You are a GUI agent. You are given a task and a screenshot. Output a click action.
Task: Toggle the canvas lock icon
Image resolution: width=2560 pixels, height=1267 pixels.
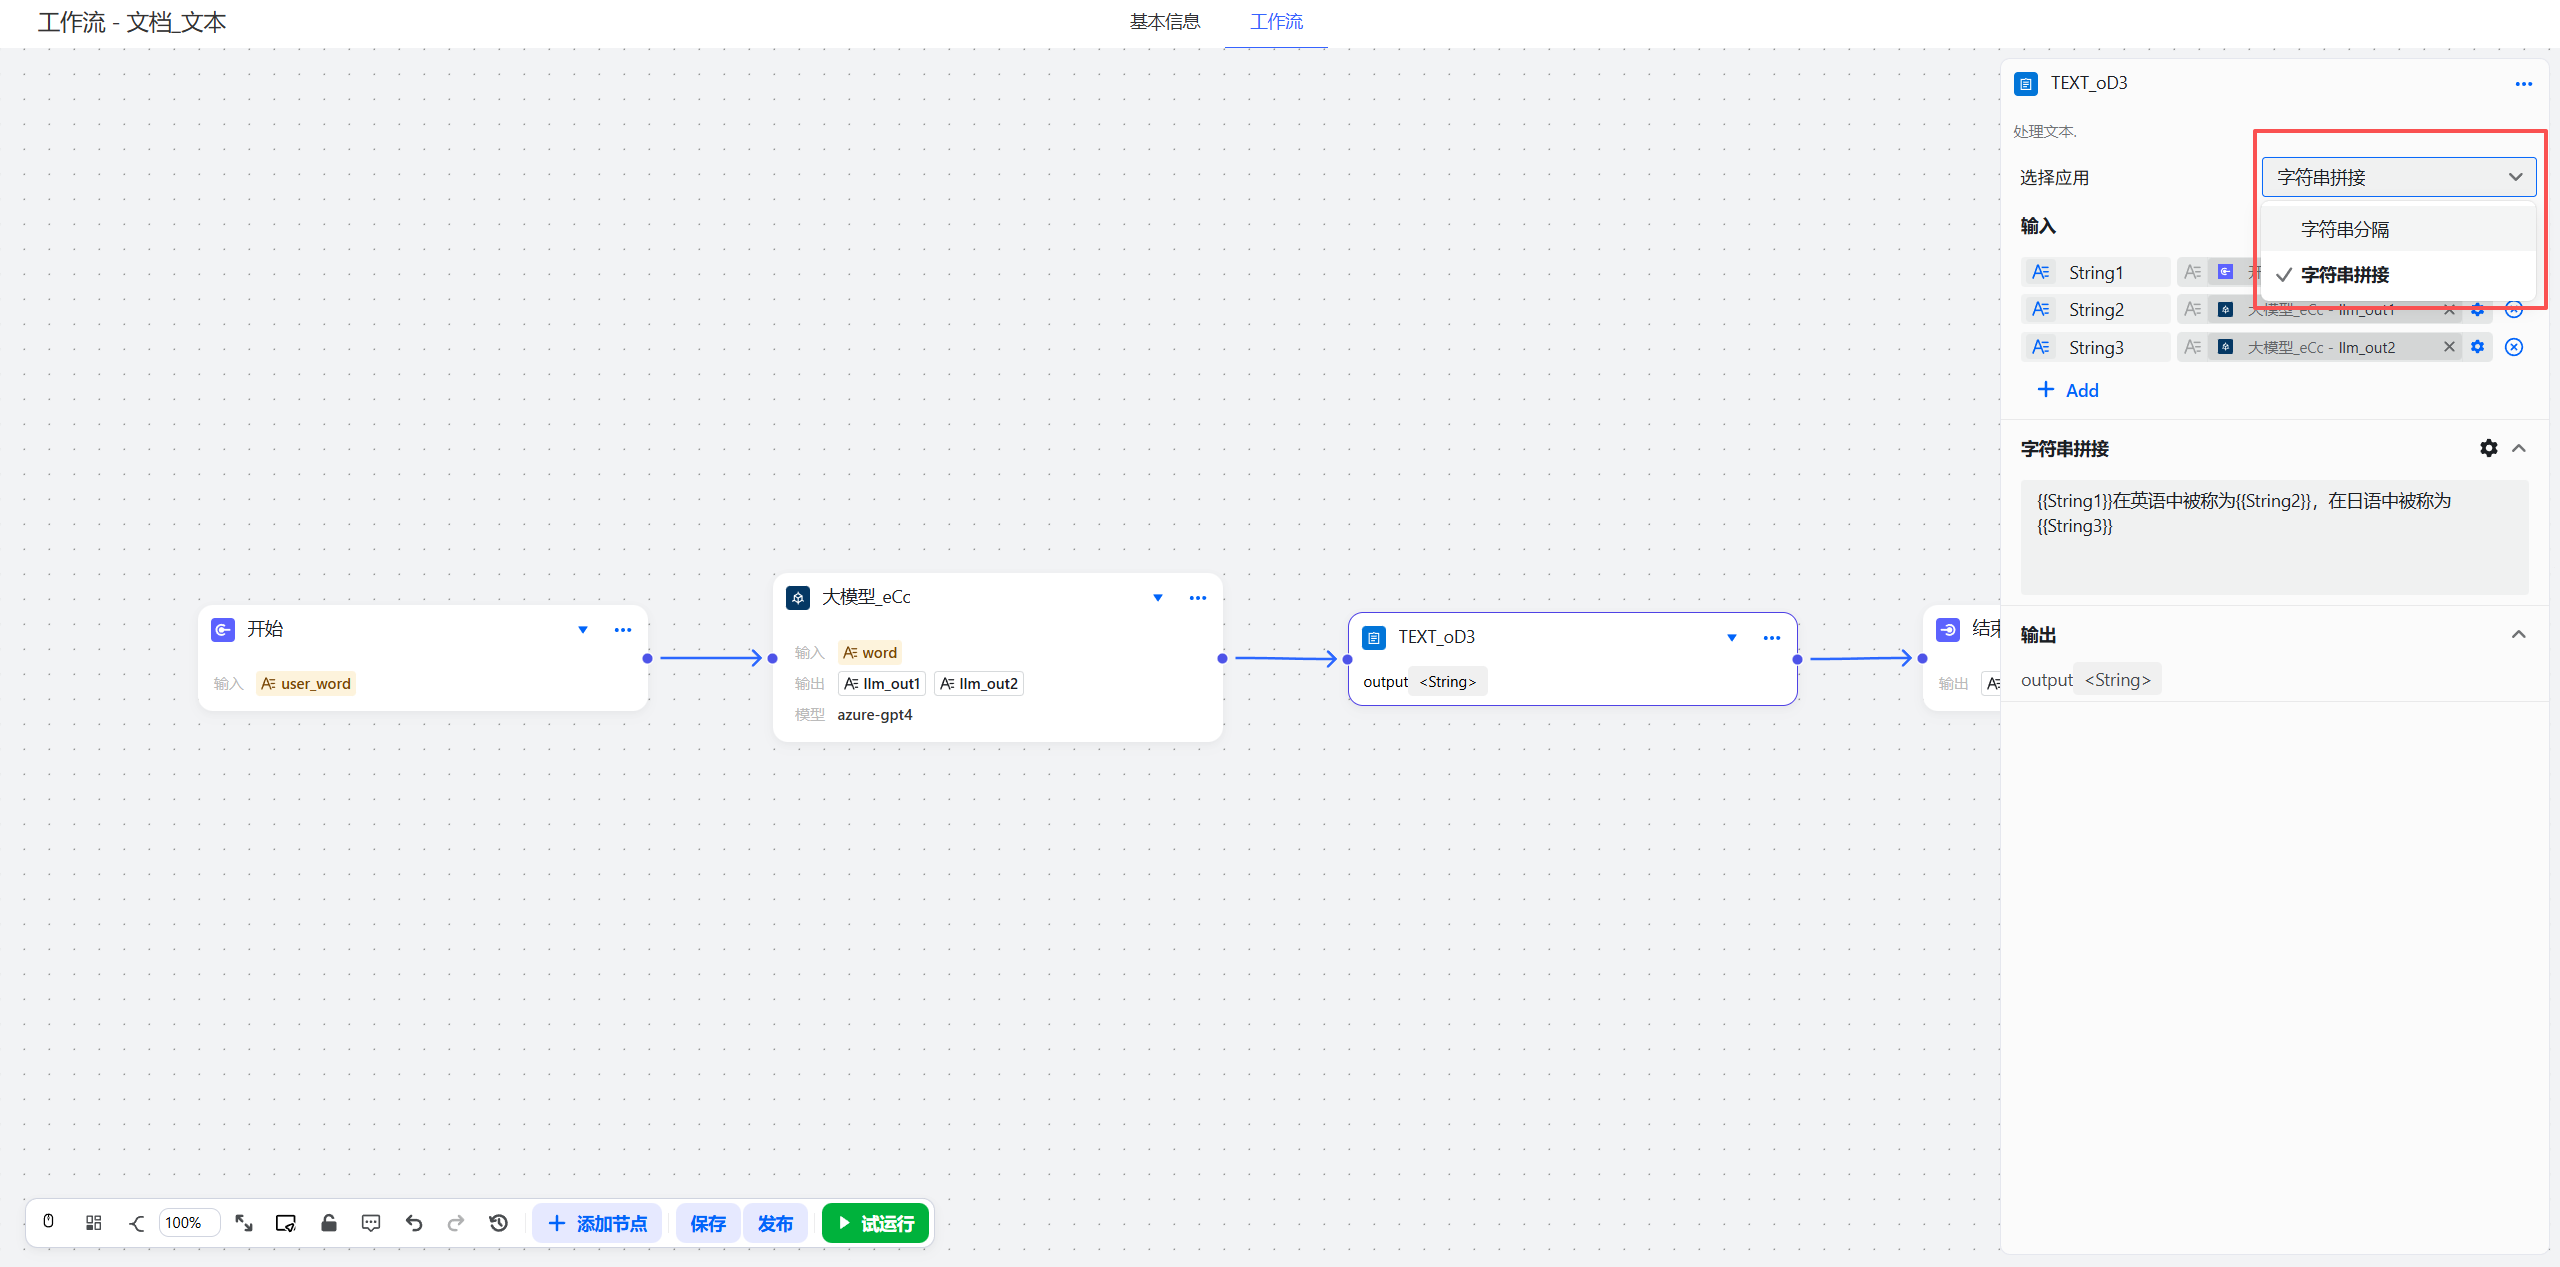point(328,1222)
